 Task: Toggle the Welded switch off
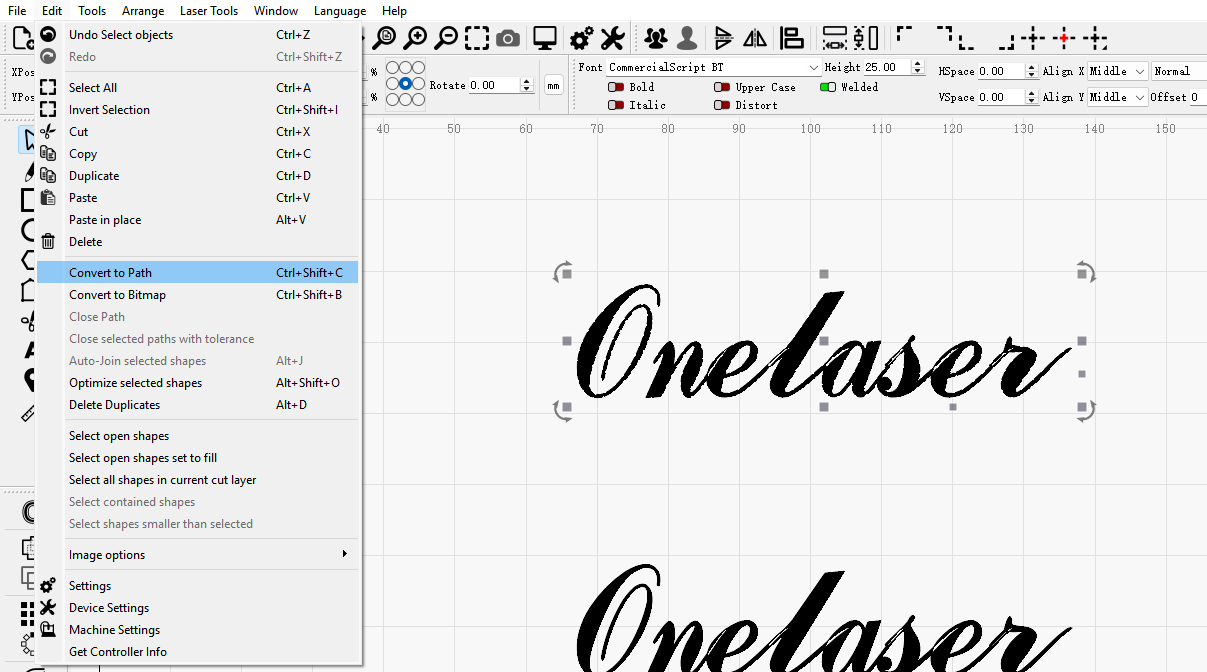(x=827, y=87)
